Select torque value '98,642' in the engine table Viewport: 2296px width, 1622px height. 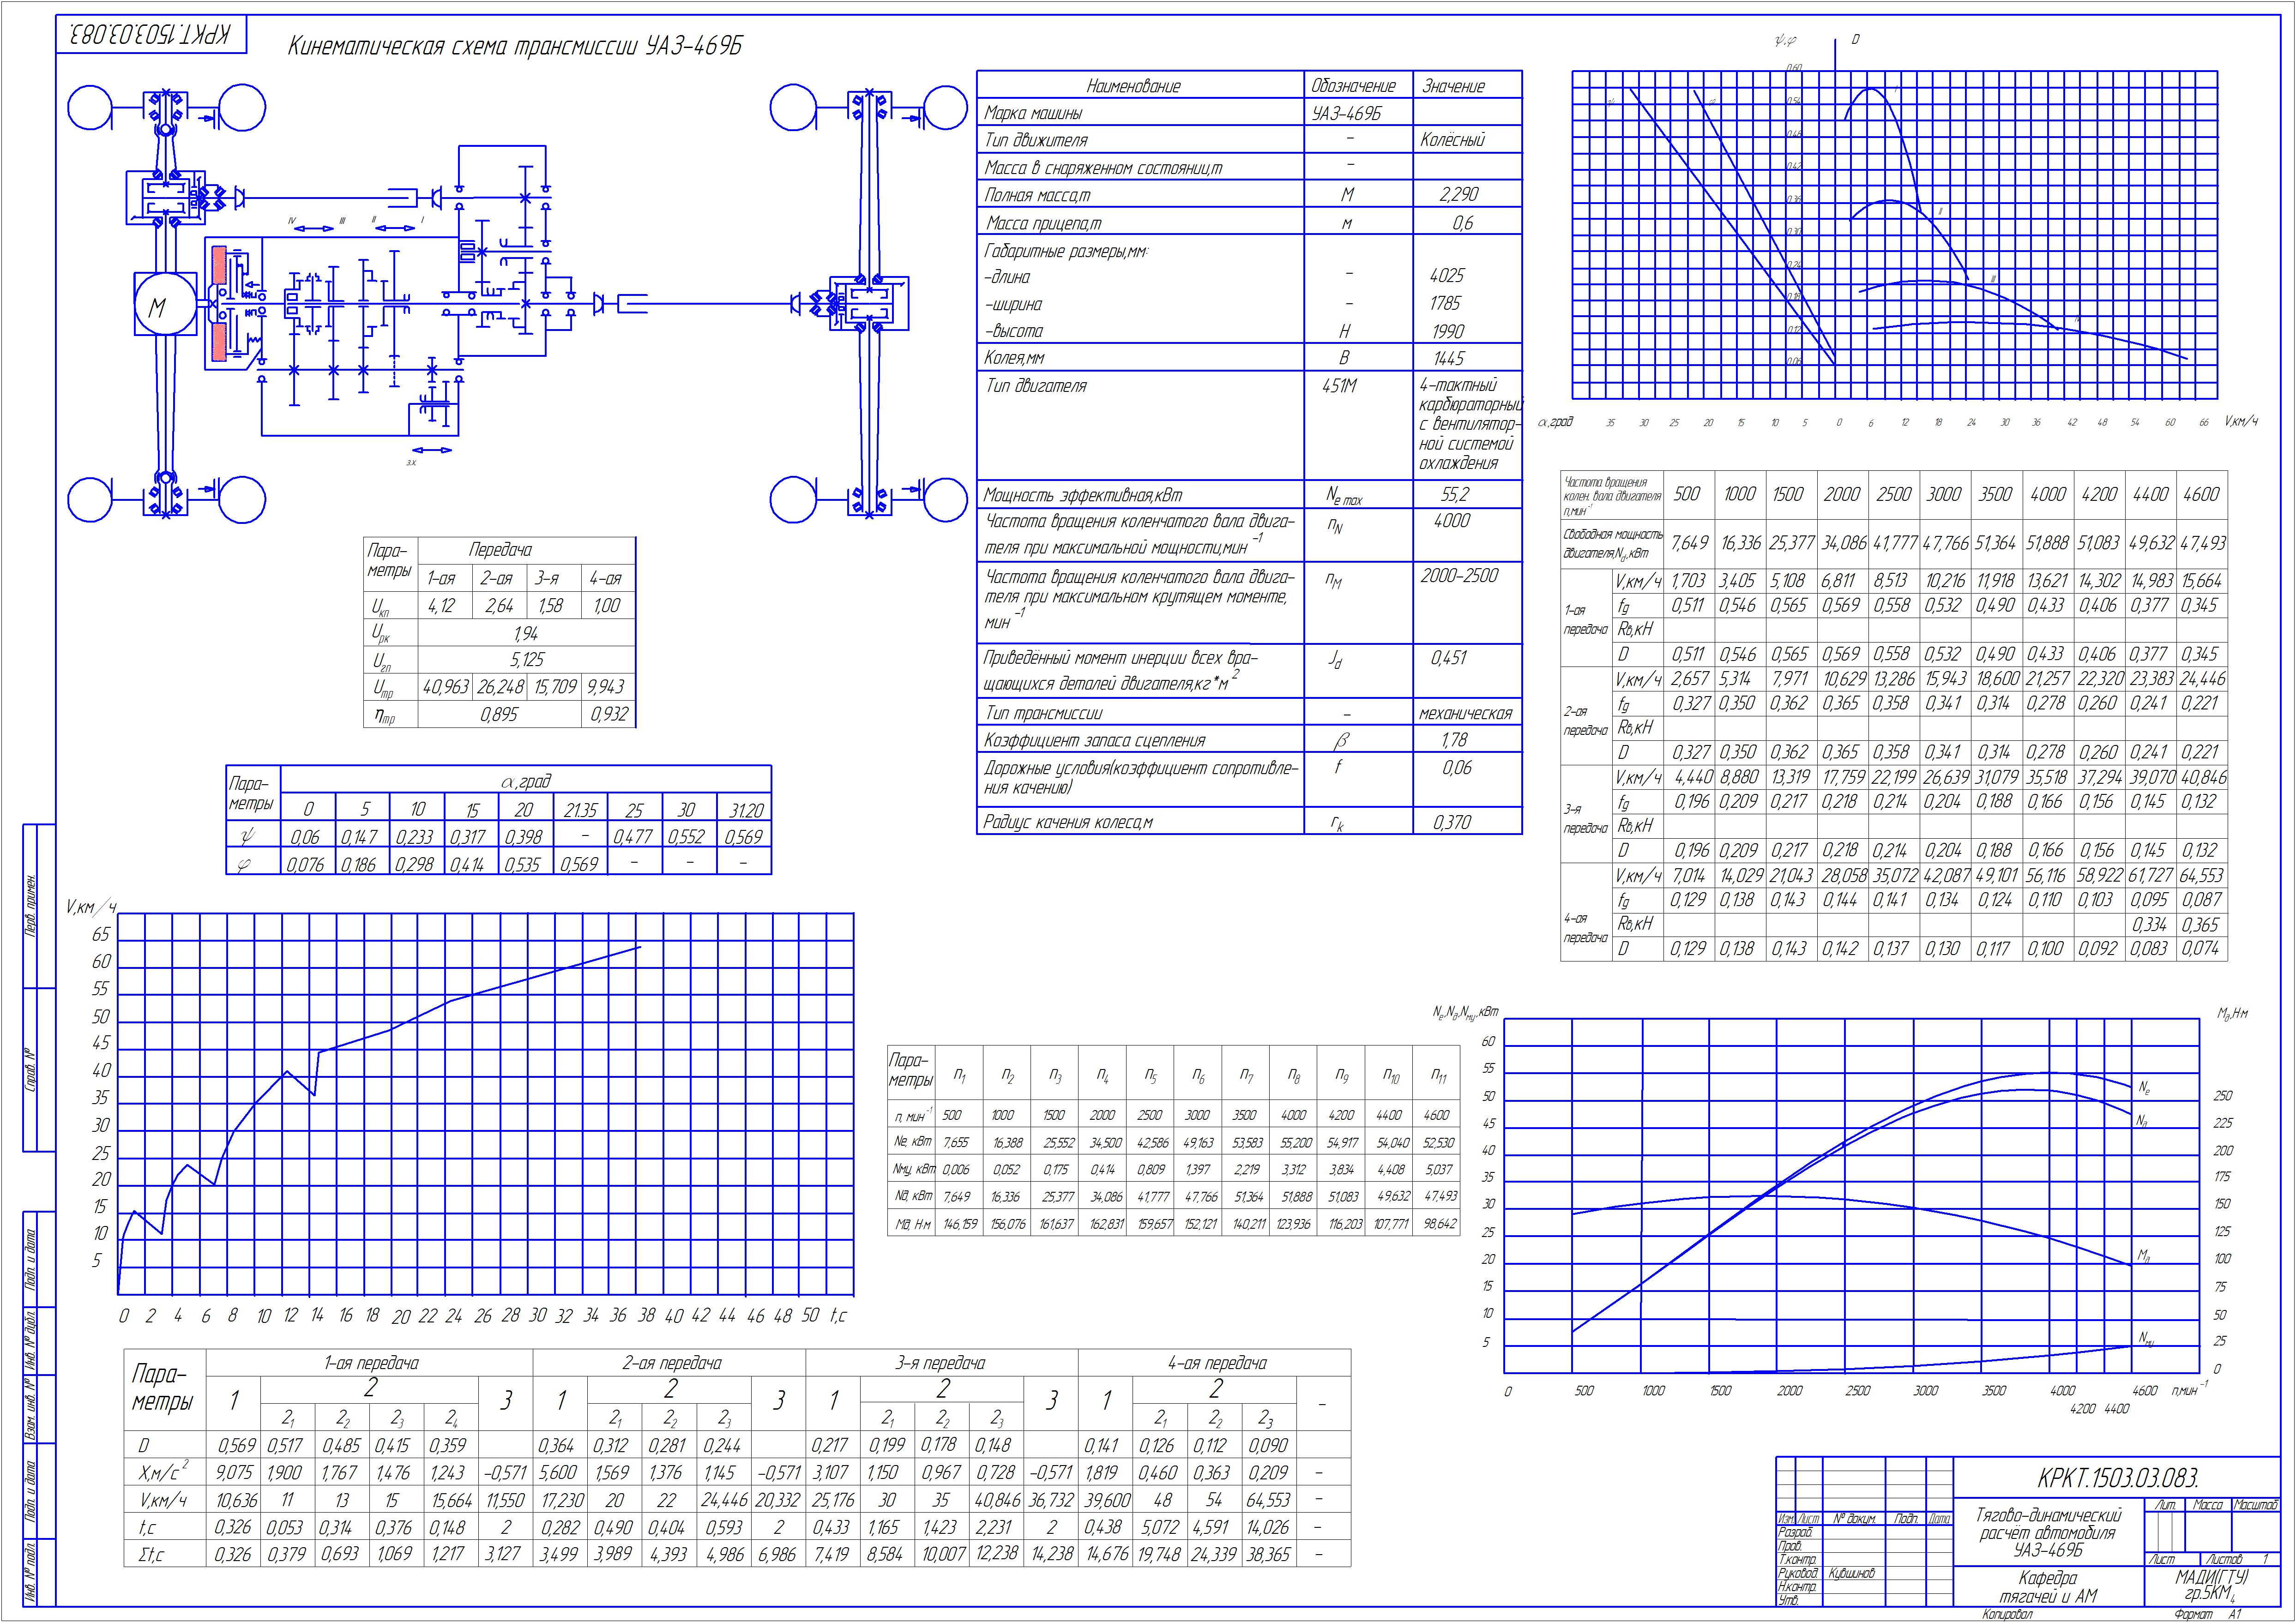[x=1438, y=1224]
